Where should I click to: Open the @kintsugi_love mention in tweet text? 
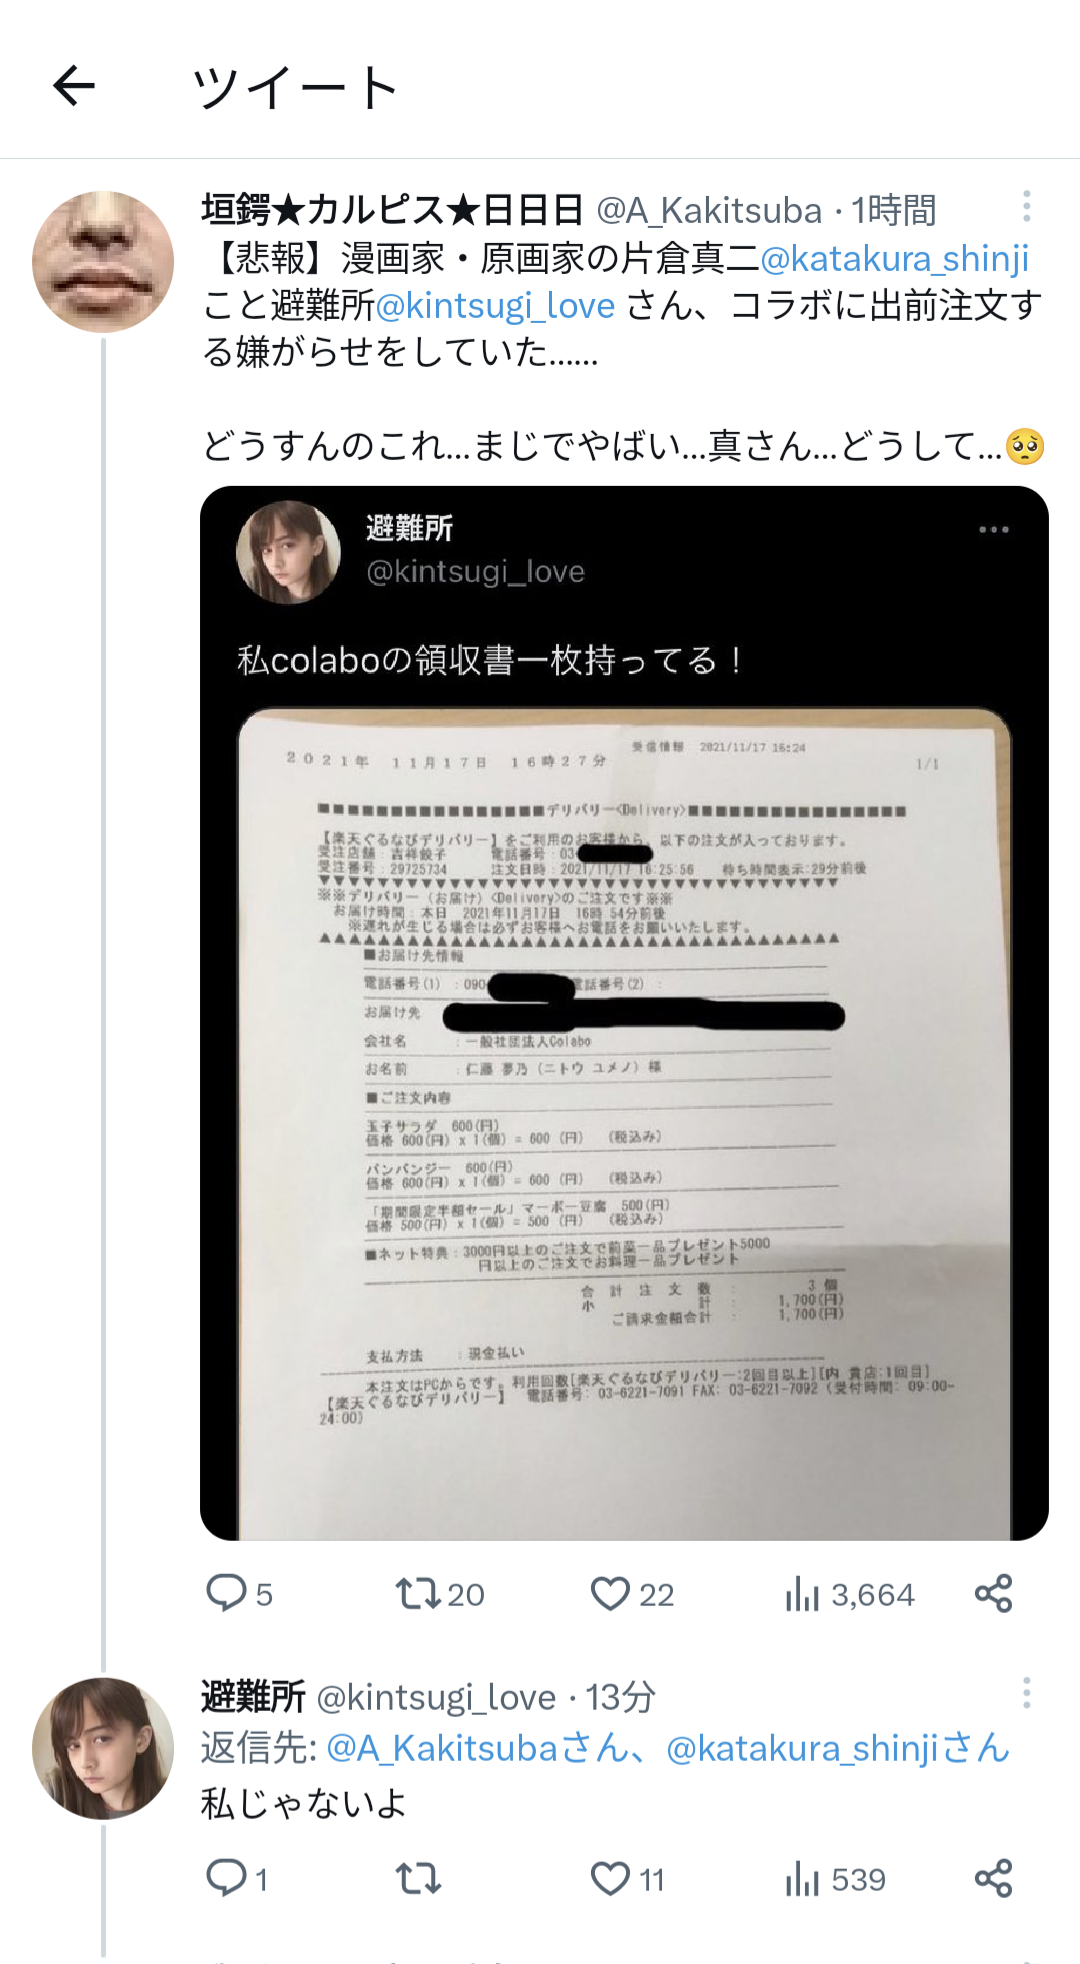495,305
